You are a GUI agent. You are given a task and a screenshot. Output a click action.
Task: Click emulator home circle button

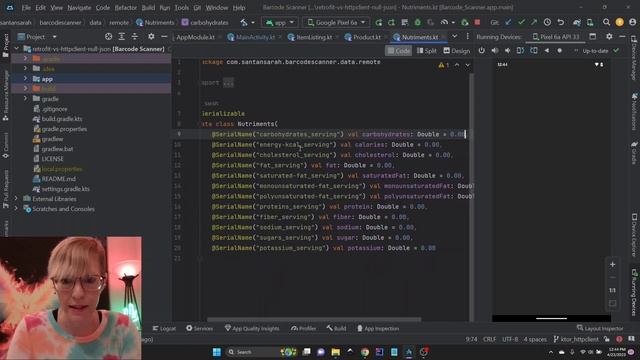click(560, 51)
